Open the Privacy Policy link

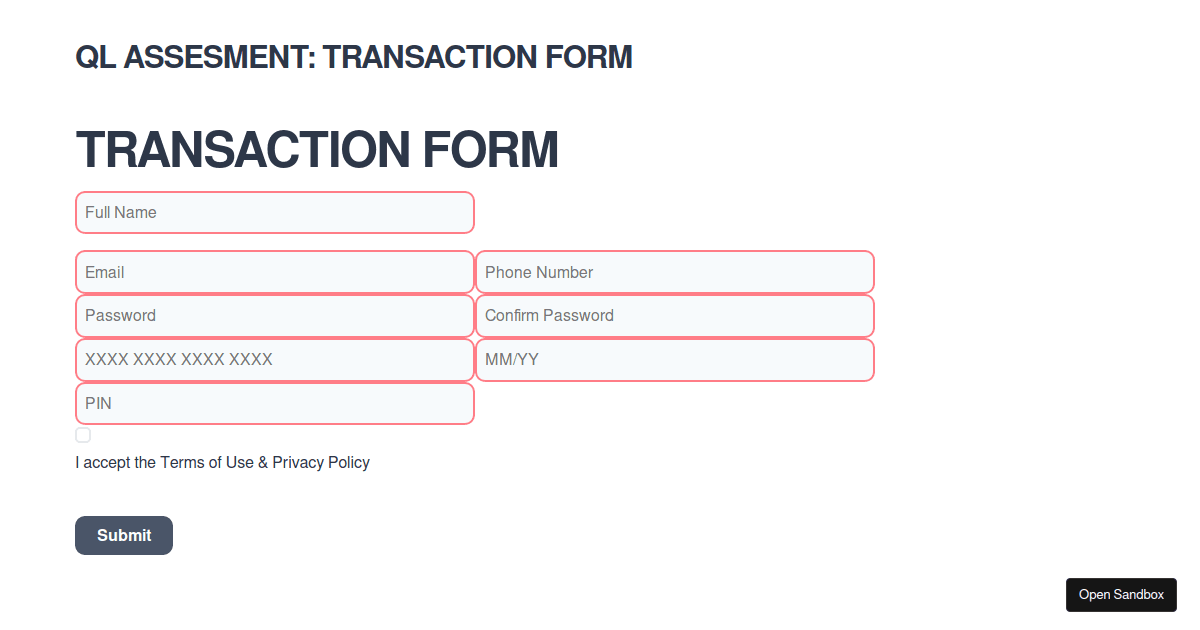click(320, 462)
